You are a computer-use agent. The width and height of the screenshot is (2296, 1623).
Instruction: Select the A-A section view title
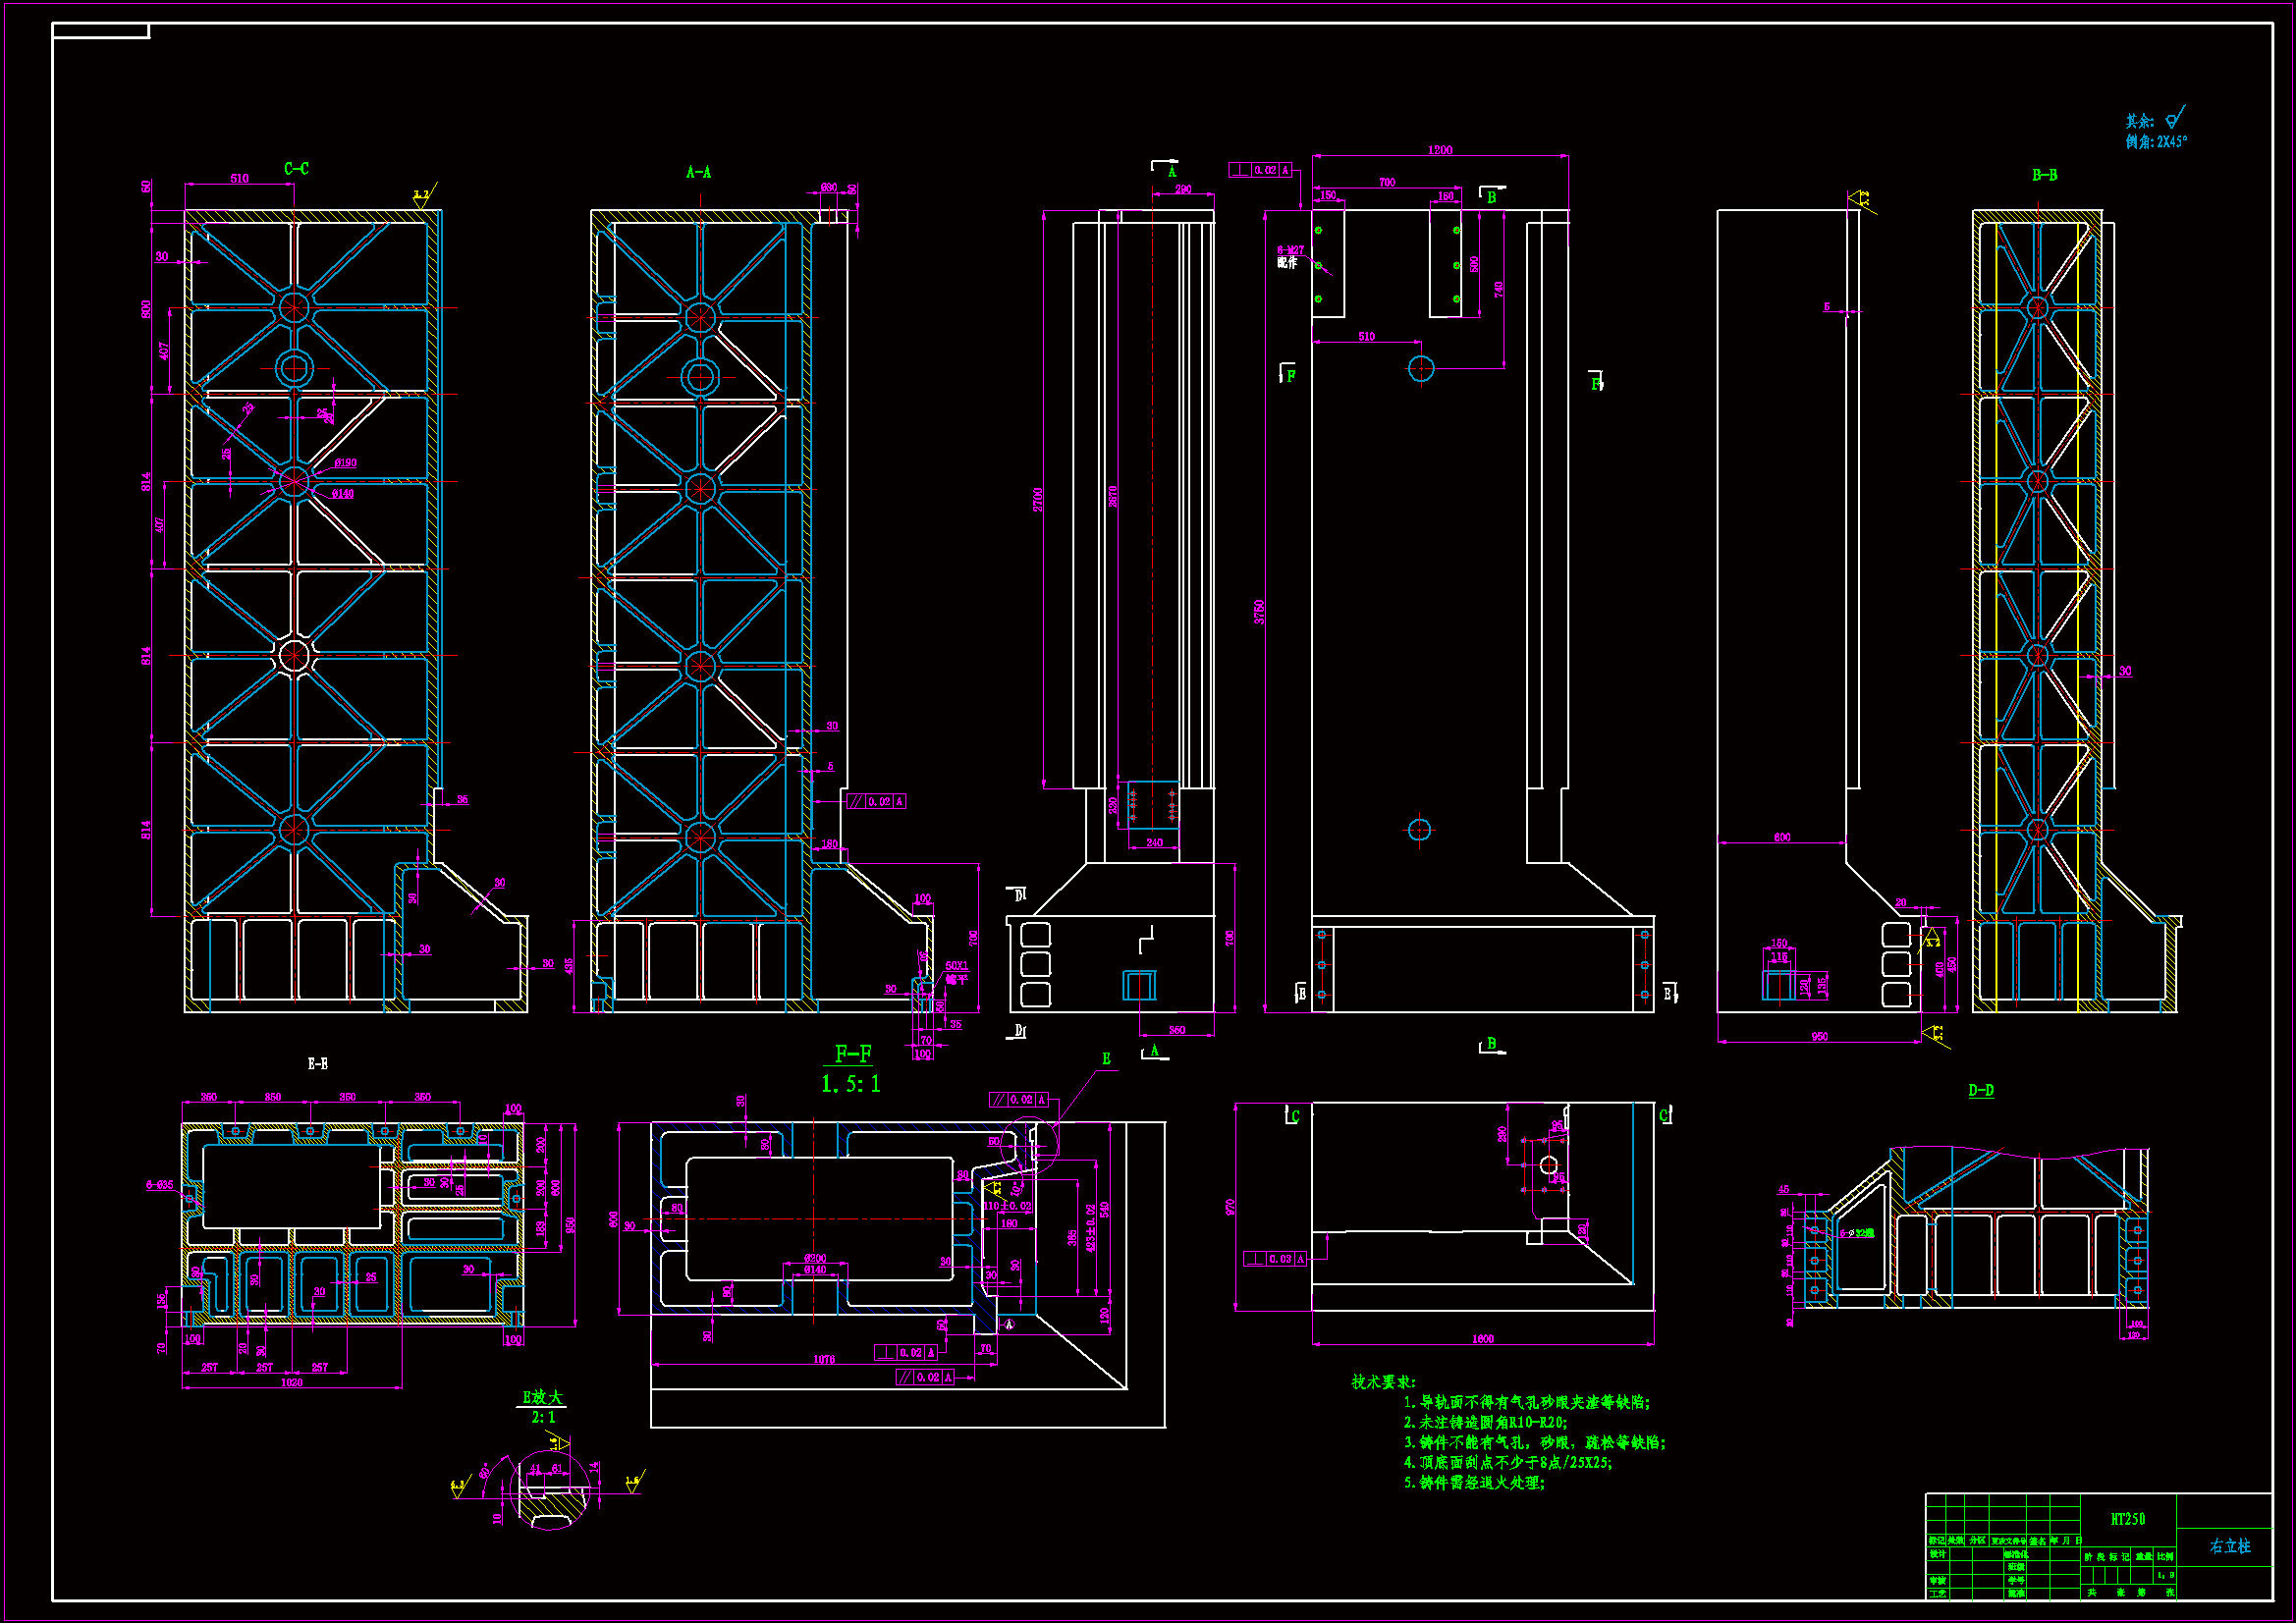point(698,173)
